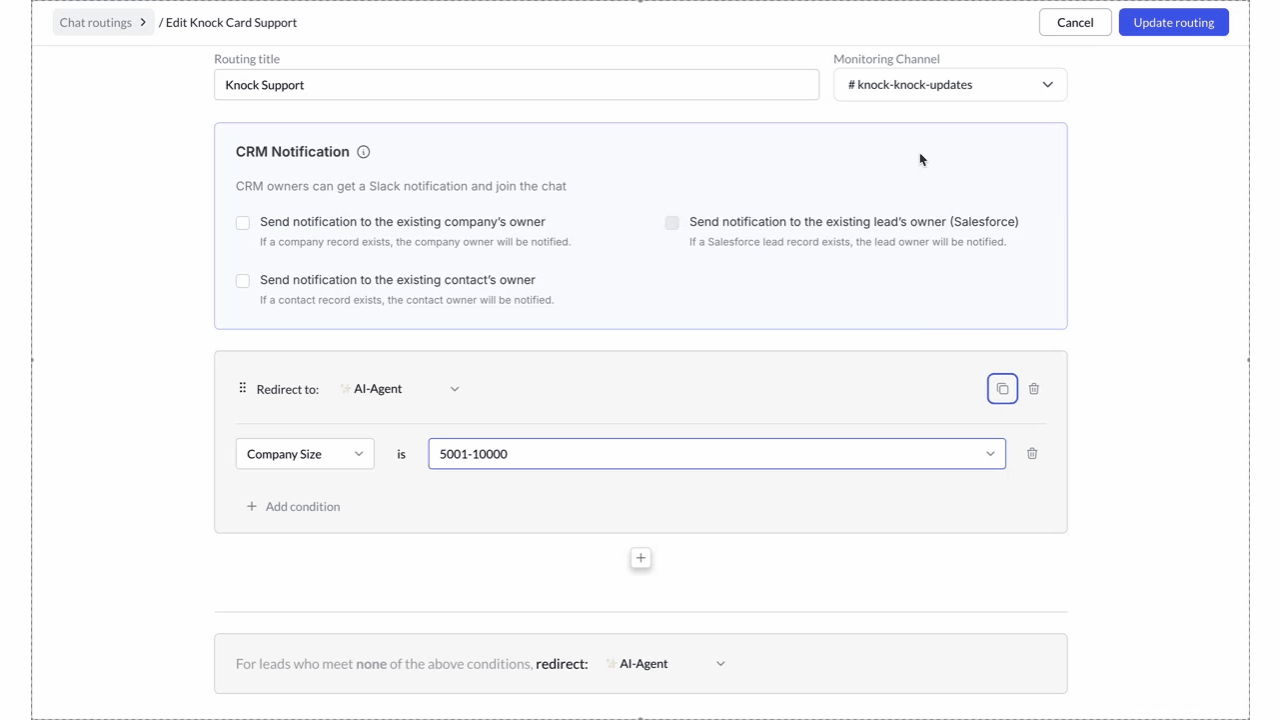Viewport: 1280px width, 720px height.
Task: Click the Cancel button
Action: (x=1075, y=22)
